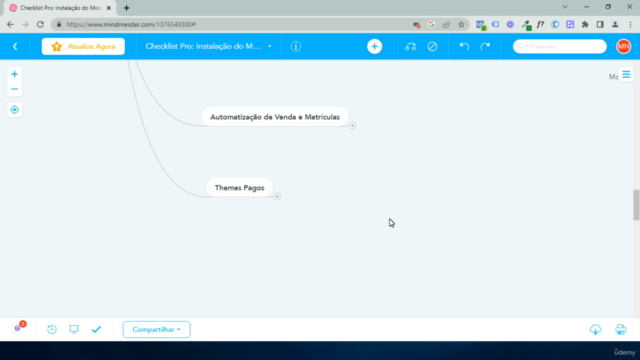Expand Automatização de Venda e Matrículas node
Image resolution: width=640 pixels, height=360 pixels.
click(x=353, y=126)
